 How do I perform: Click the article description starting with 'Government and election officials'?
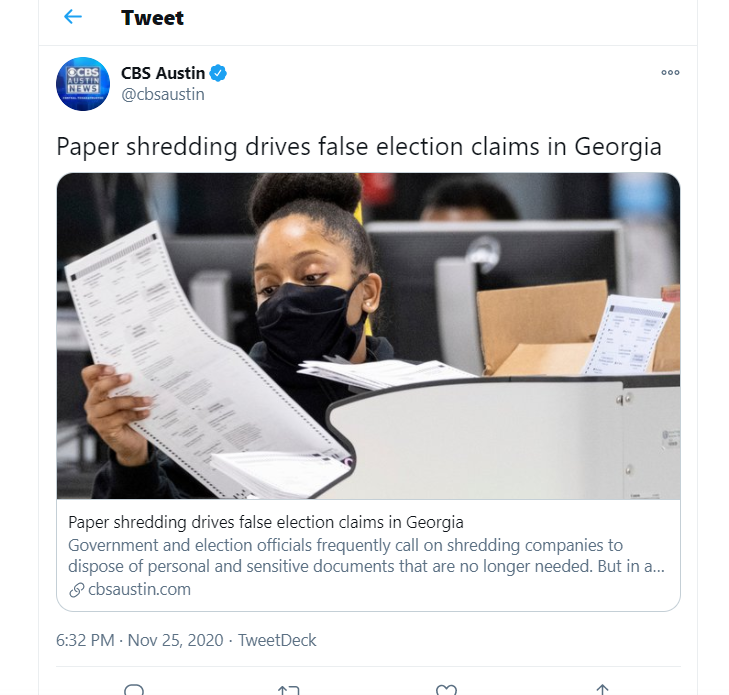click(366, 555)
